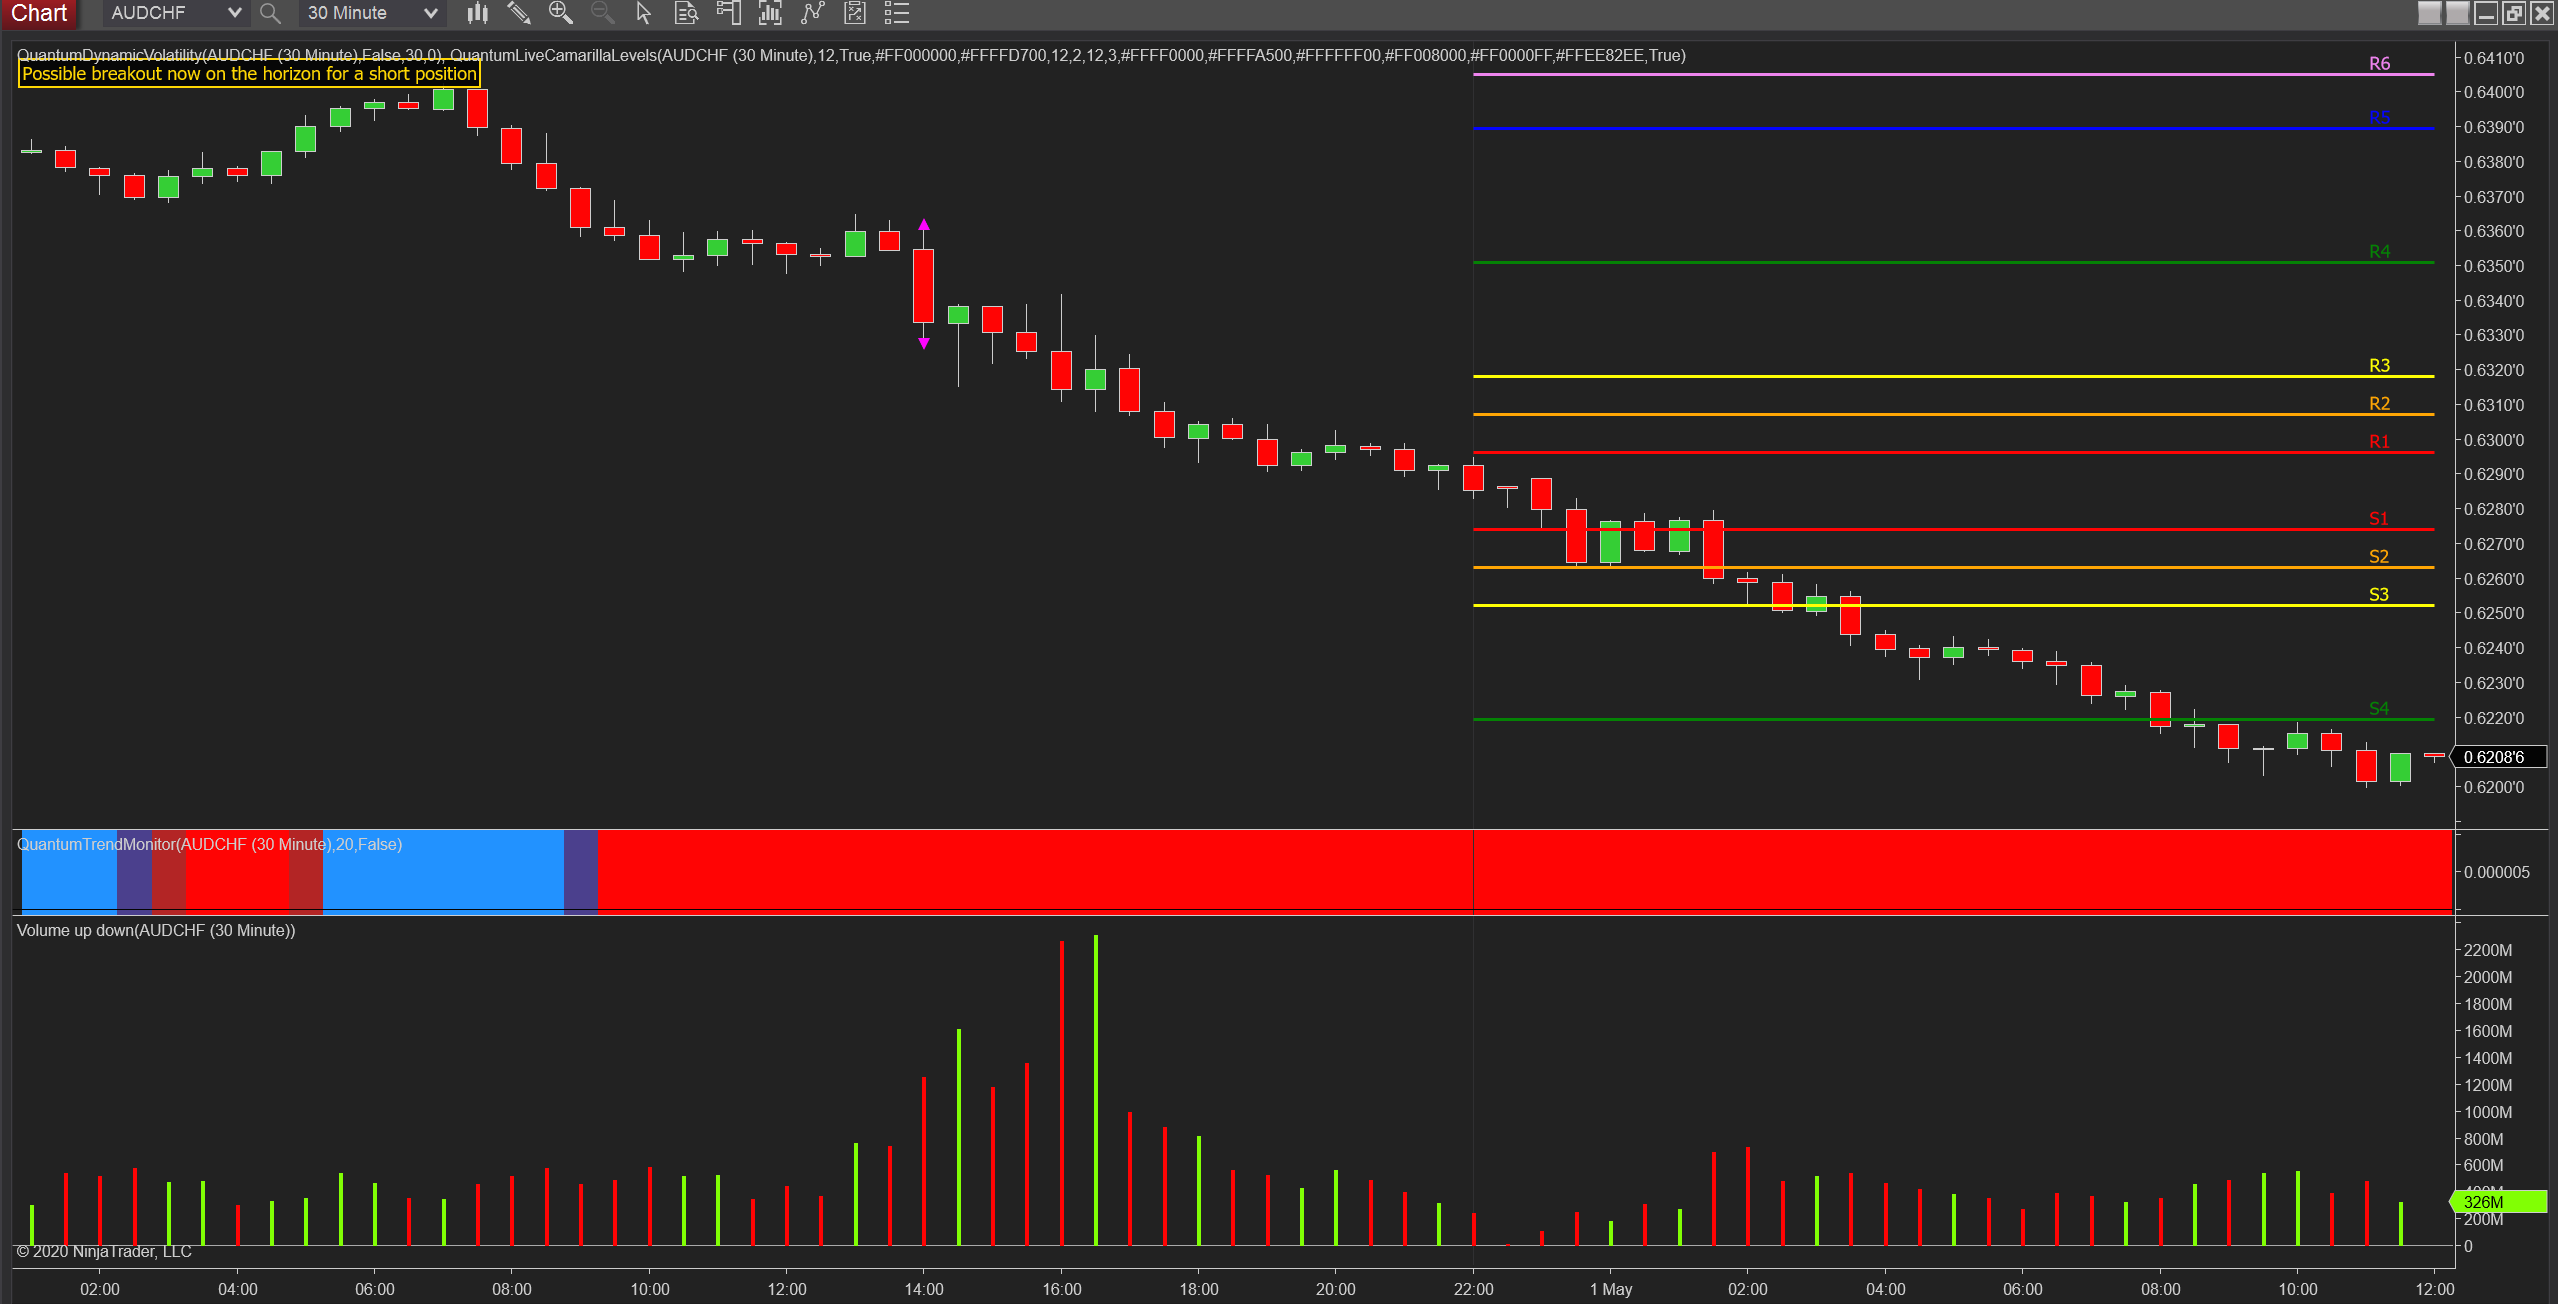
Task: Click the NinjaTrader copyright text
Action: [x=105, y=1251]
